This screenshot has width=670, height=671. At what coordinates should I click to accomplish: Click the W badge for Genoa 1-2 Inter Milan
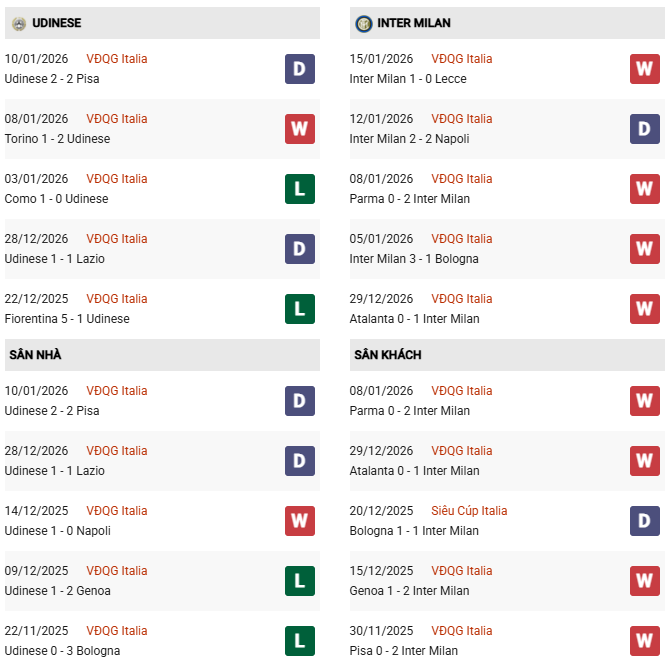click(x=644, y=581)
